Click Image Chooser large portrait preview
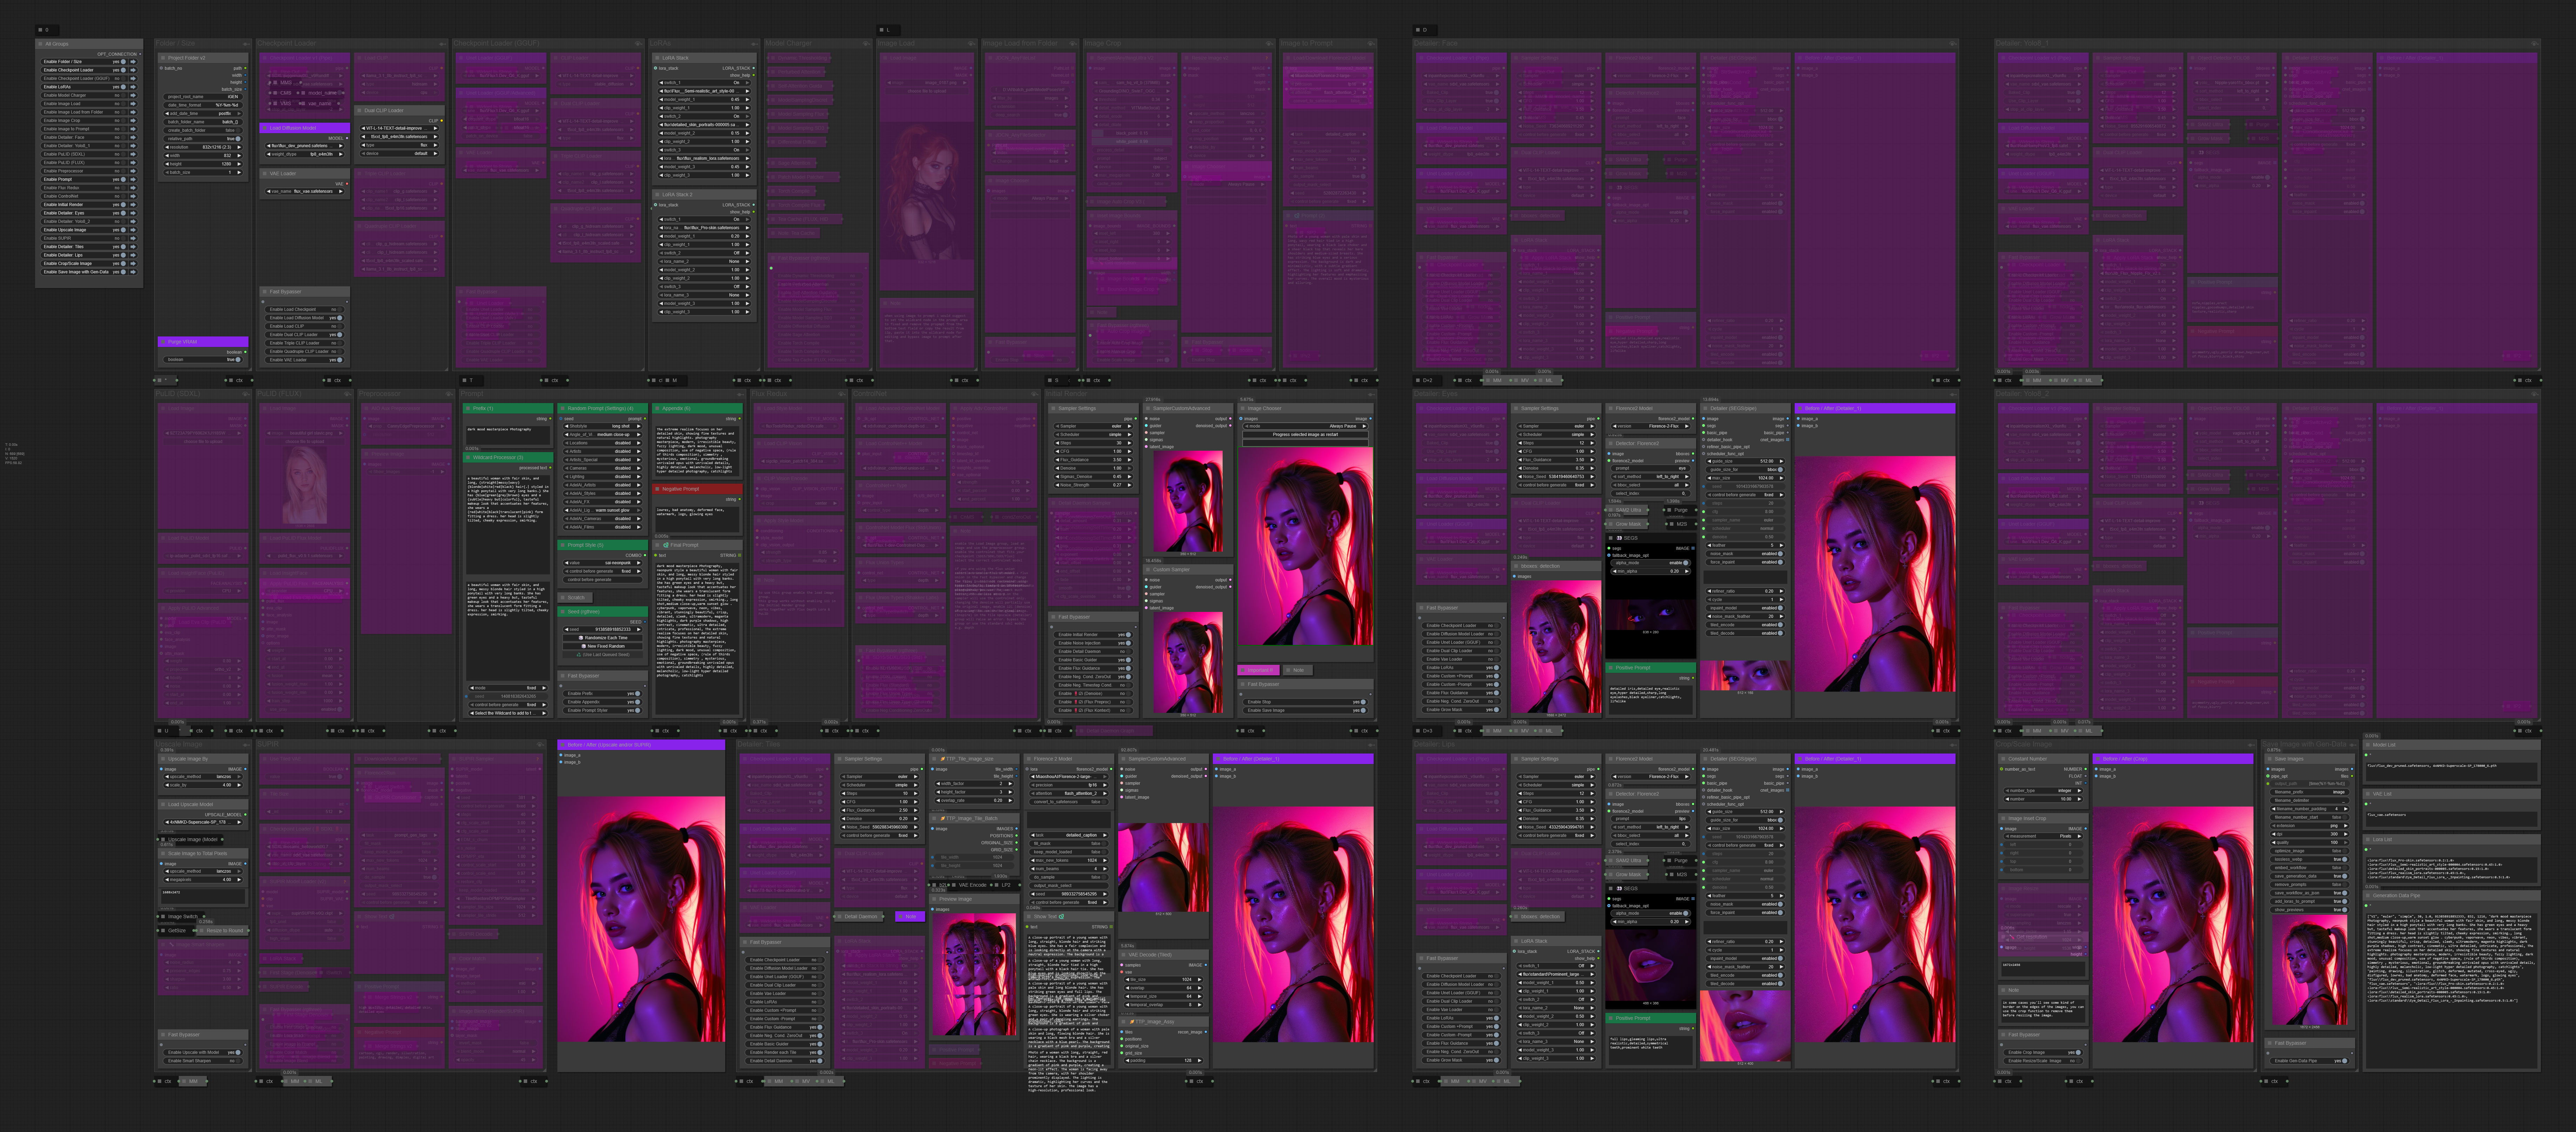Screen dimensions: 2576x1132 [1306, 546]
